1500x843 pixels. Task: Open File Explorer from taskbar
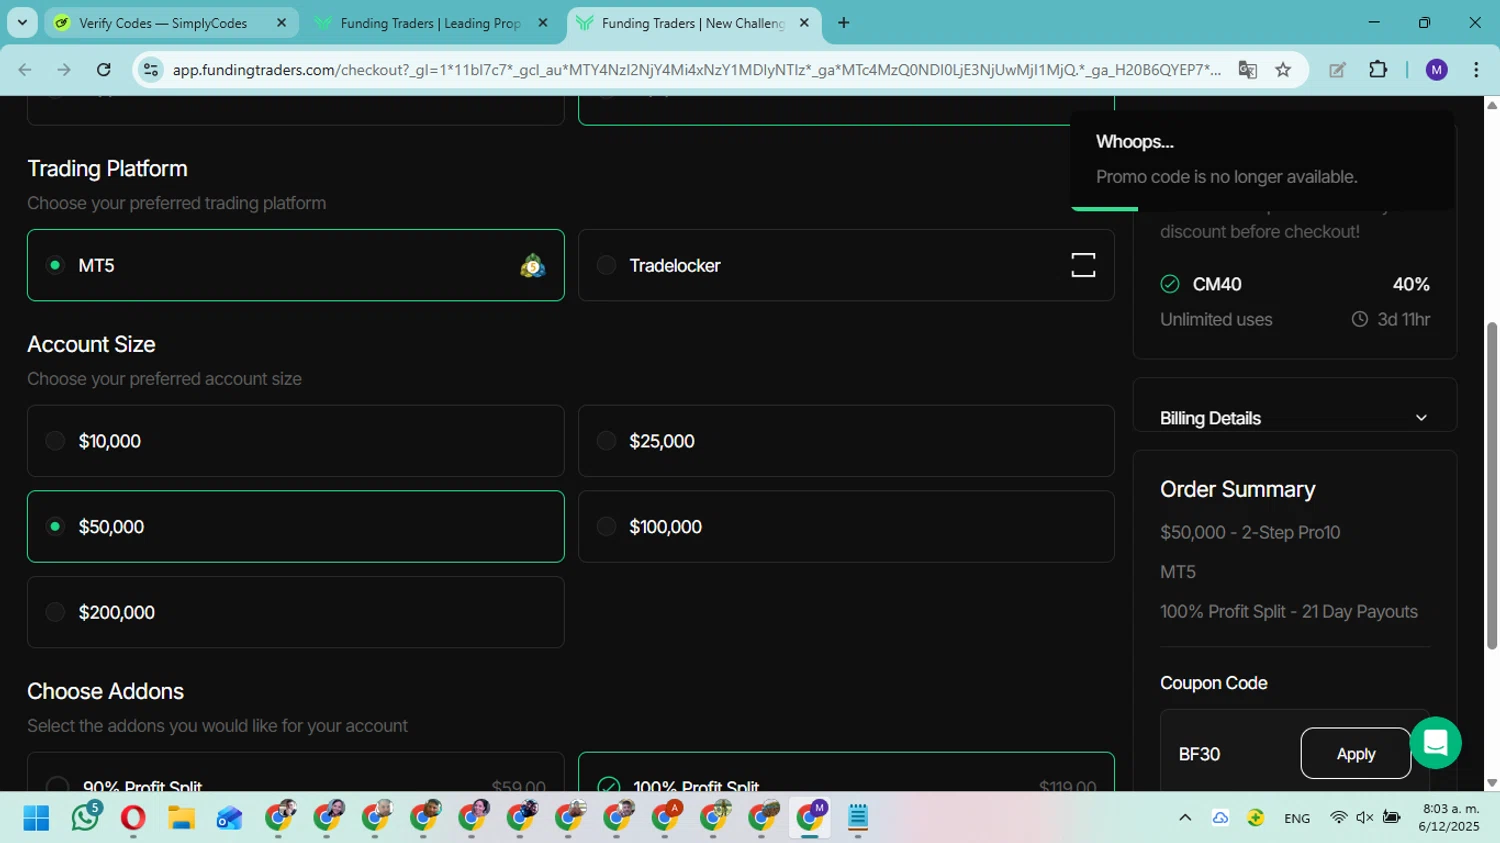click(x=181, y=818)
